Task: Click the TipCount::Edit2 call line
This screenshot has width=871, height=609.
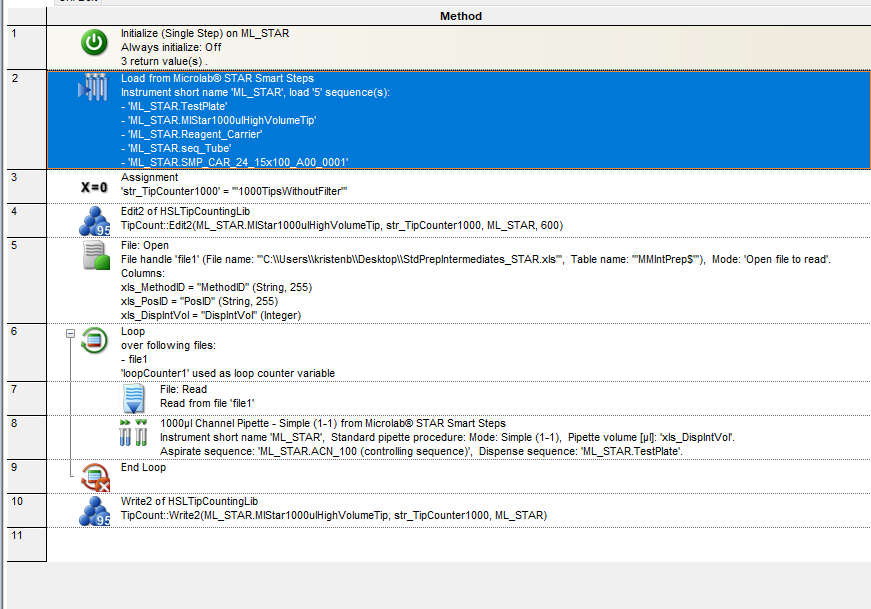Action: (342, 225)
